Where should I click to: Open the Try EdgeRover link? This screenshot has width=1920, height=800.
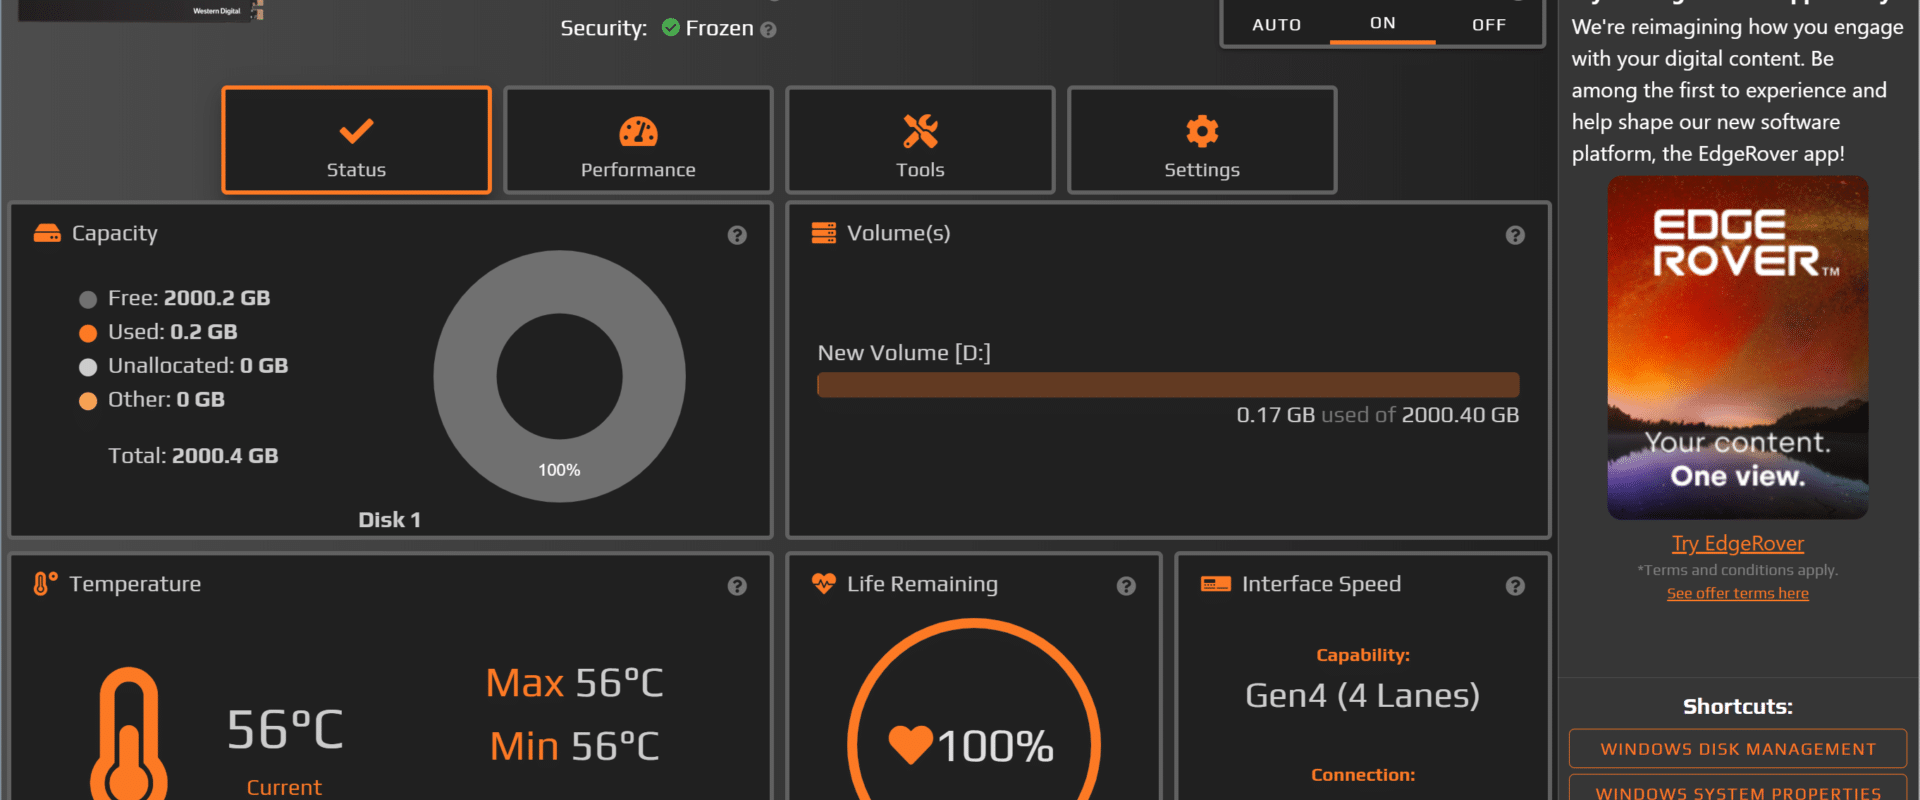point(1738,543)
